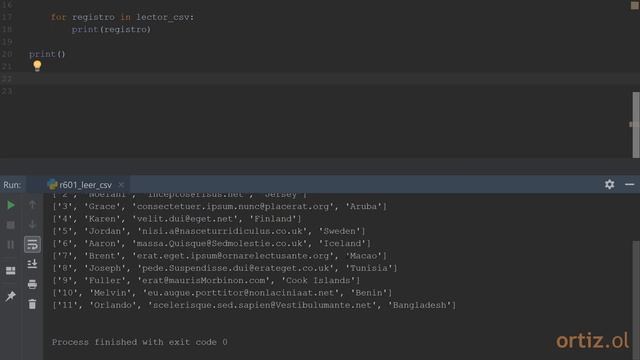This screenshot has height=360, width=640.
Task: Click the Stop process button
Action: pos(11,225)
